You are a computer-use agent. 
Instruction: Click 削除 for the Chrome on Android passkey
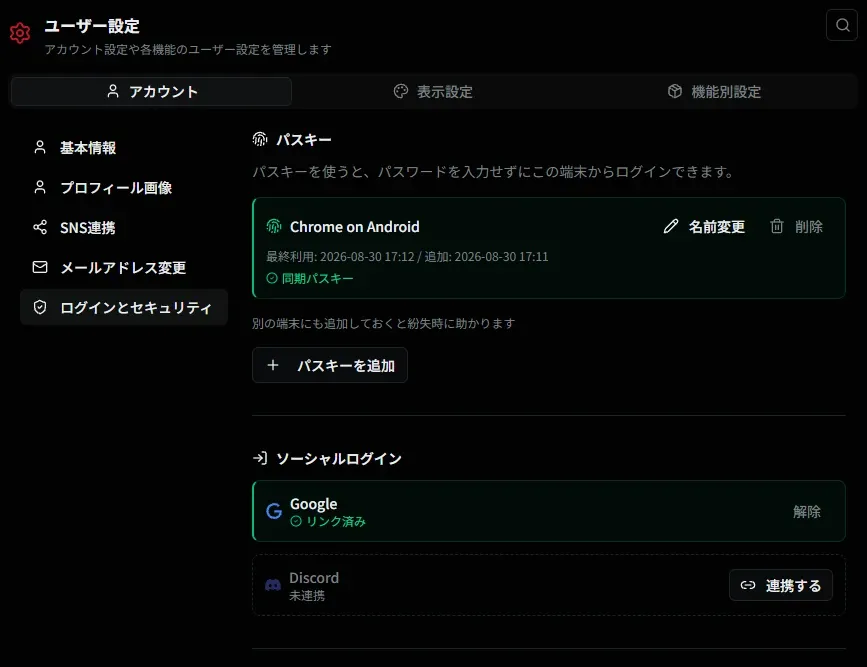click(796, 226)
